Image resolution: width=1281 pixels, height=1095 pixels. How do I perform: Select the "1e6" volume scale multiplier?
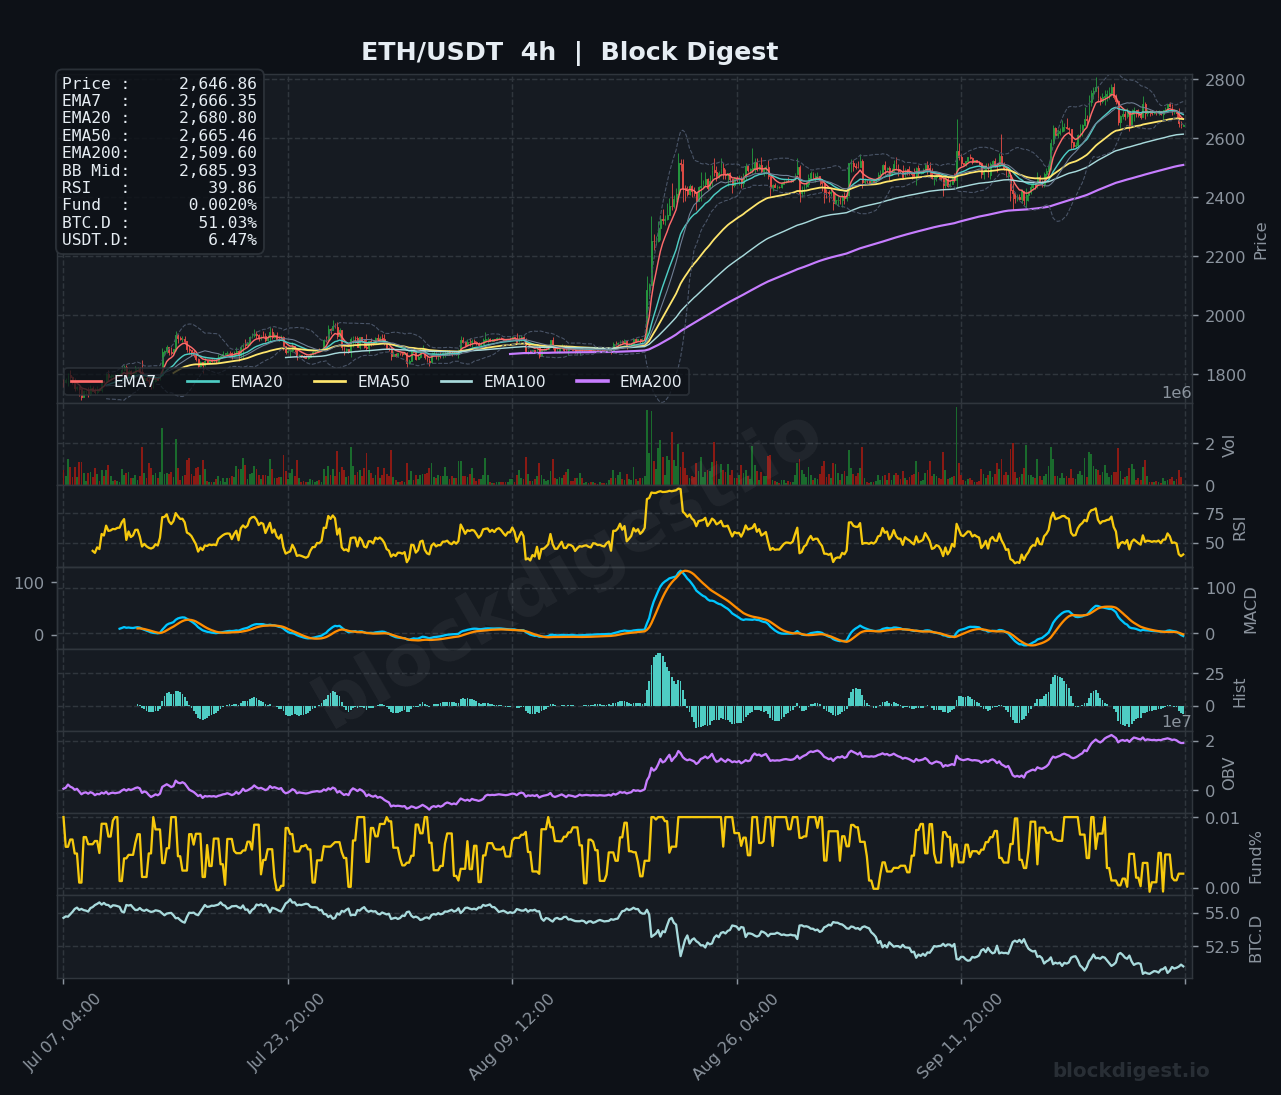click(x=1177, y=393)
